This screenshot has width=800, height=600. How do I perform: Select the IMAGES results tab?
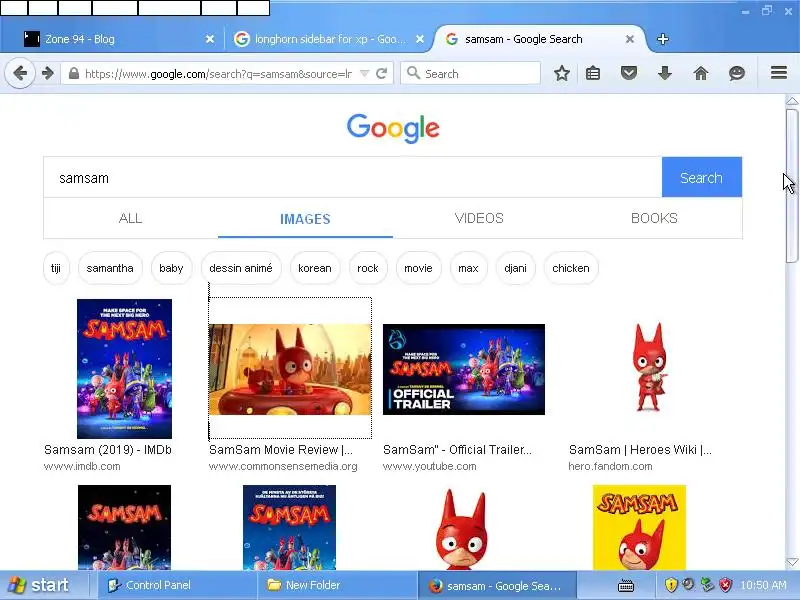point(305,219)
